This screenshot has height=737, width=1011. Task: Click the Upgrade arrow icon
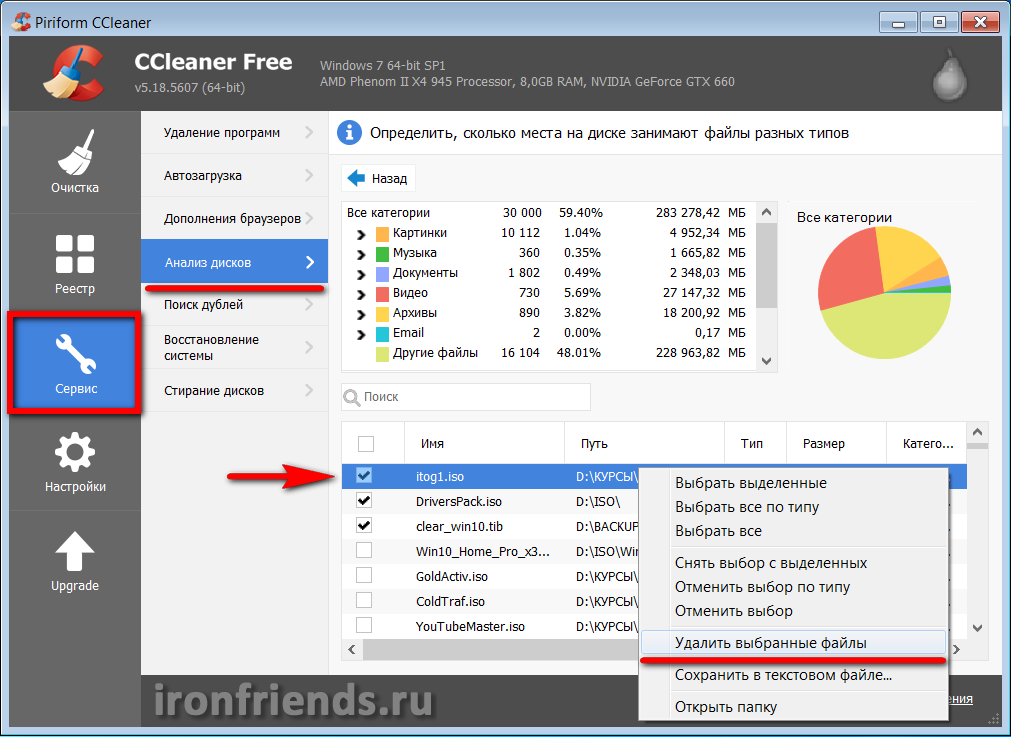point(75,560)
